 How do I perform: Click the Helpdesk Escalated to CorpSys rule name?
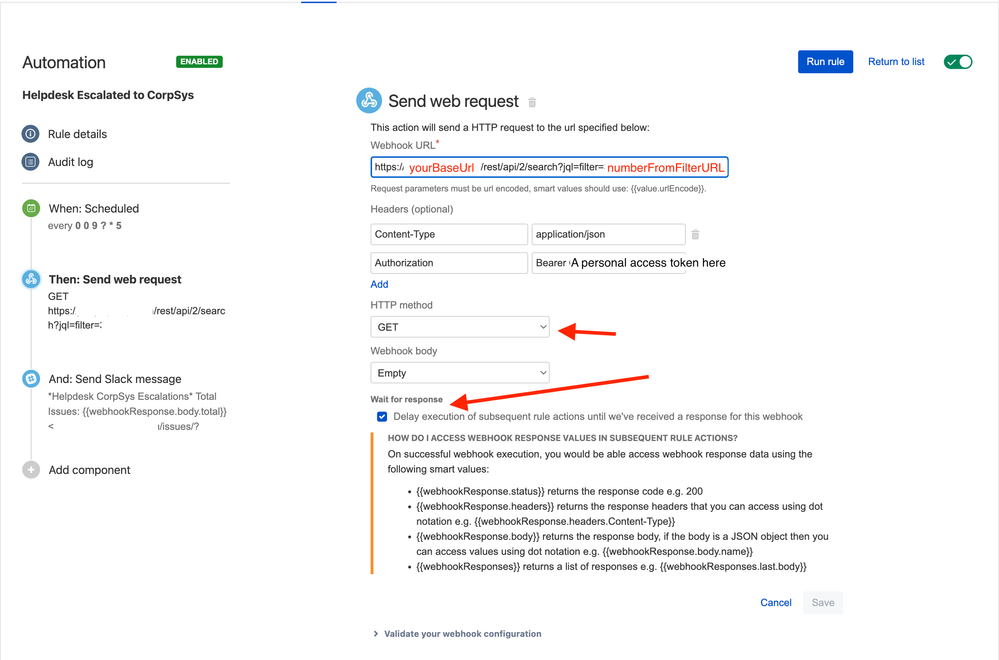pyautogui.click(x=108, y=95)
